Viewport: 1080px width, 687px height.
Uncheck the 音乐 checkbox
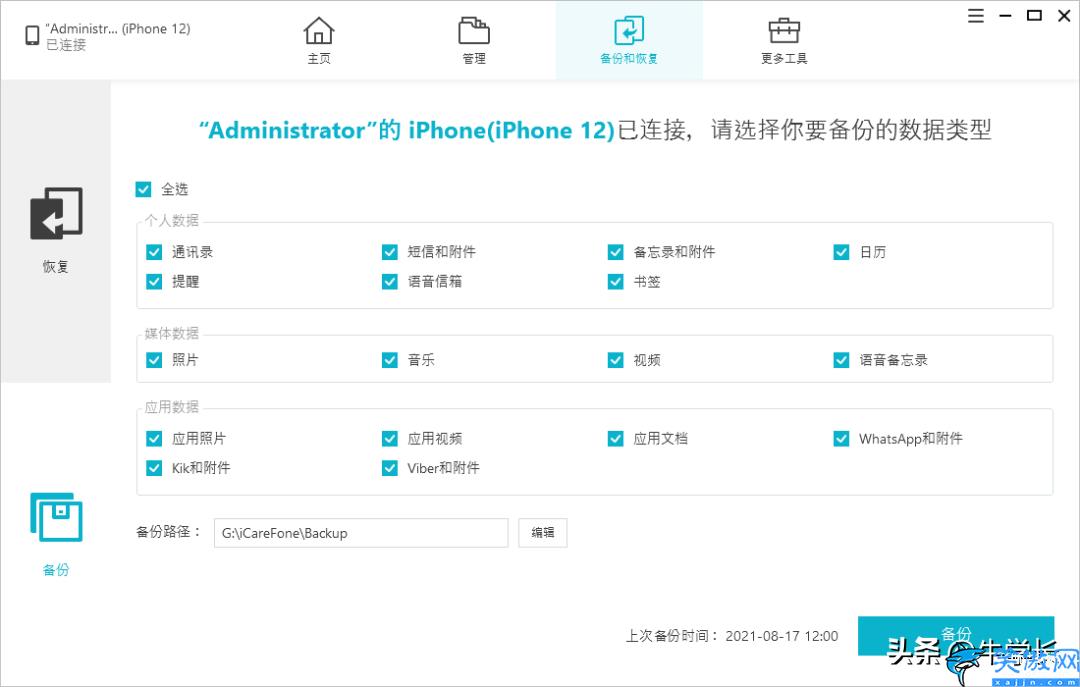click(x=390, y=360)
